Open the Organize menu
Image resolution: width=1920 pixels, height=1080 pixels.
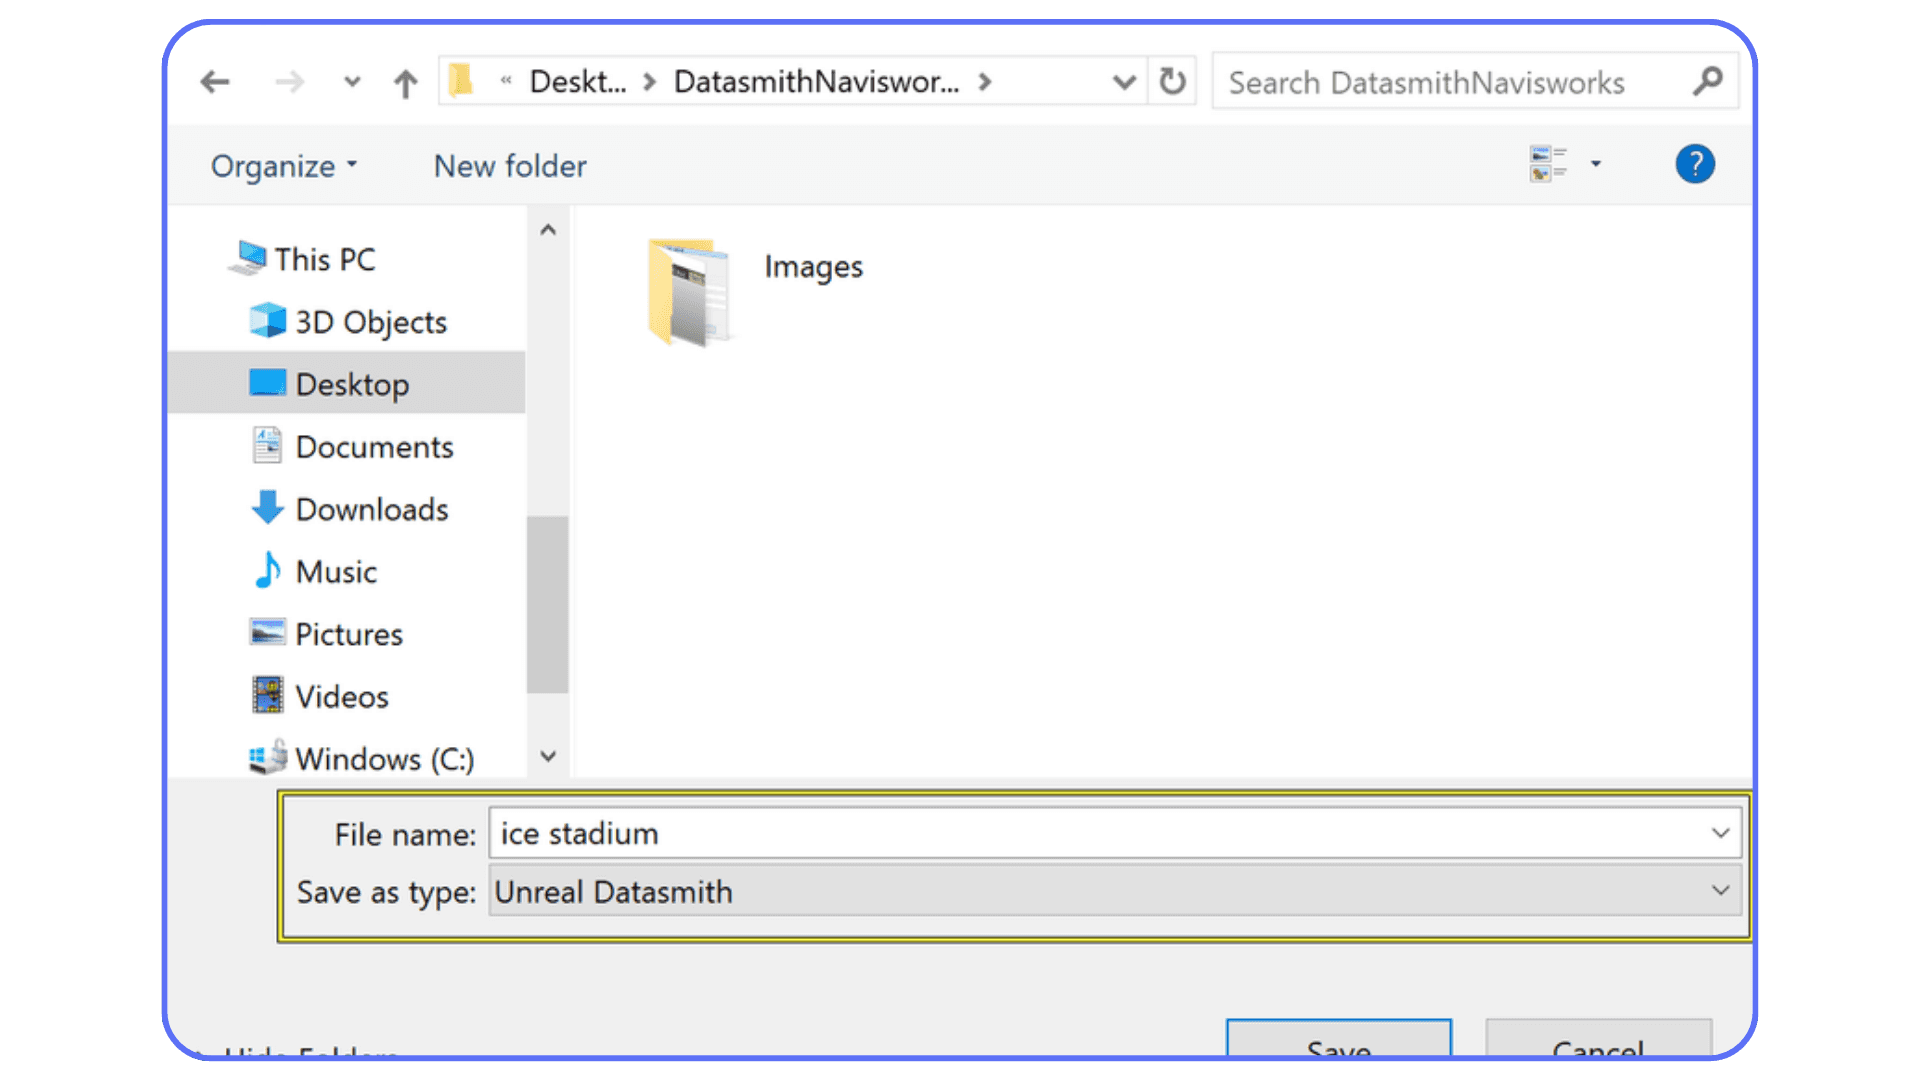(283, 166)
